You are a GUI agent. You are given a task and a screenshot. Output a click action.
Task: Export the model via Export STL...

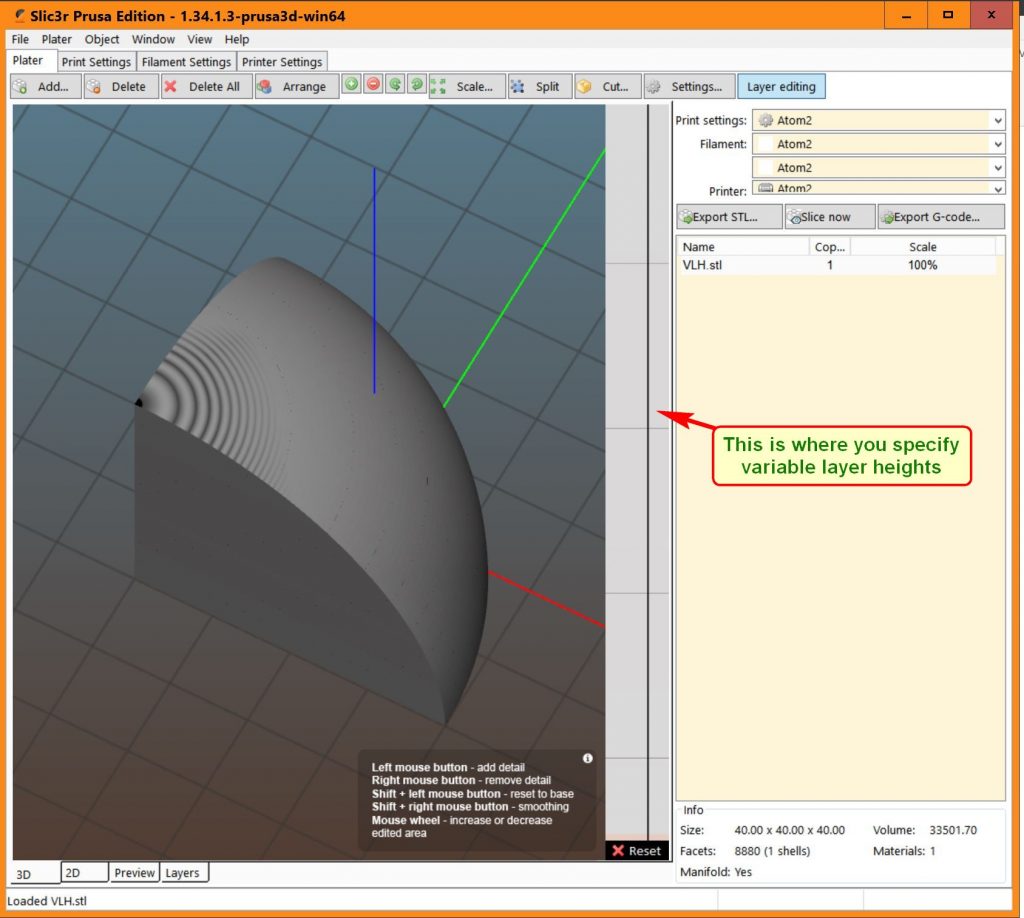[729, 217]
